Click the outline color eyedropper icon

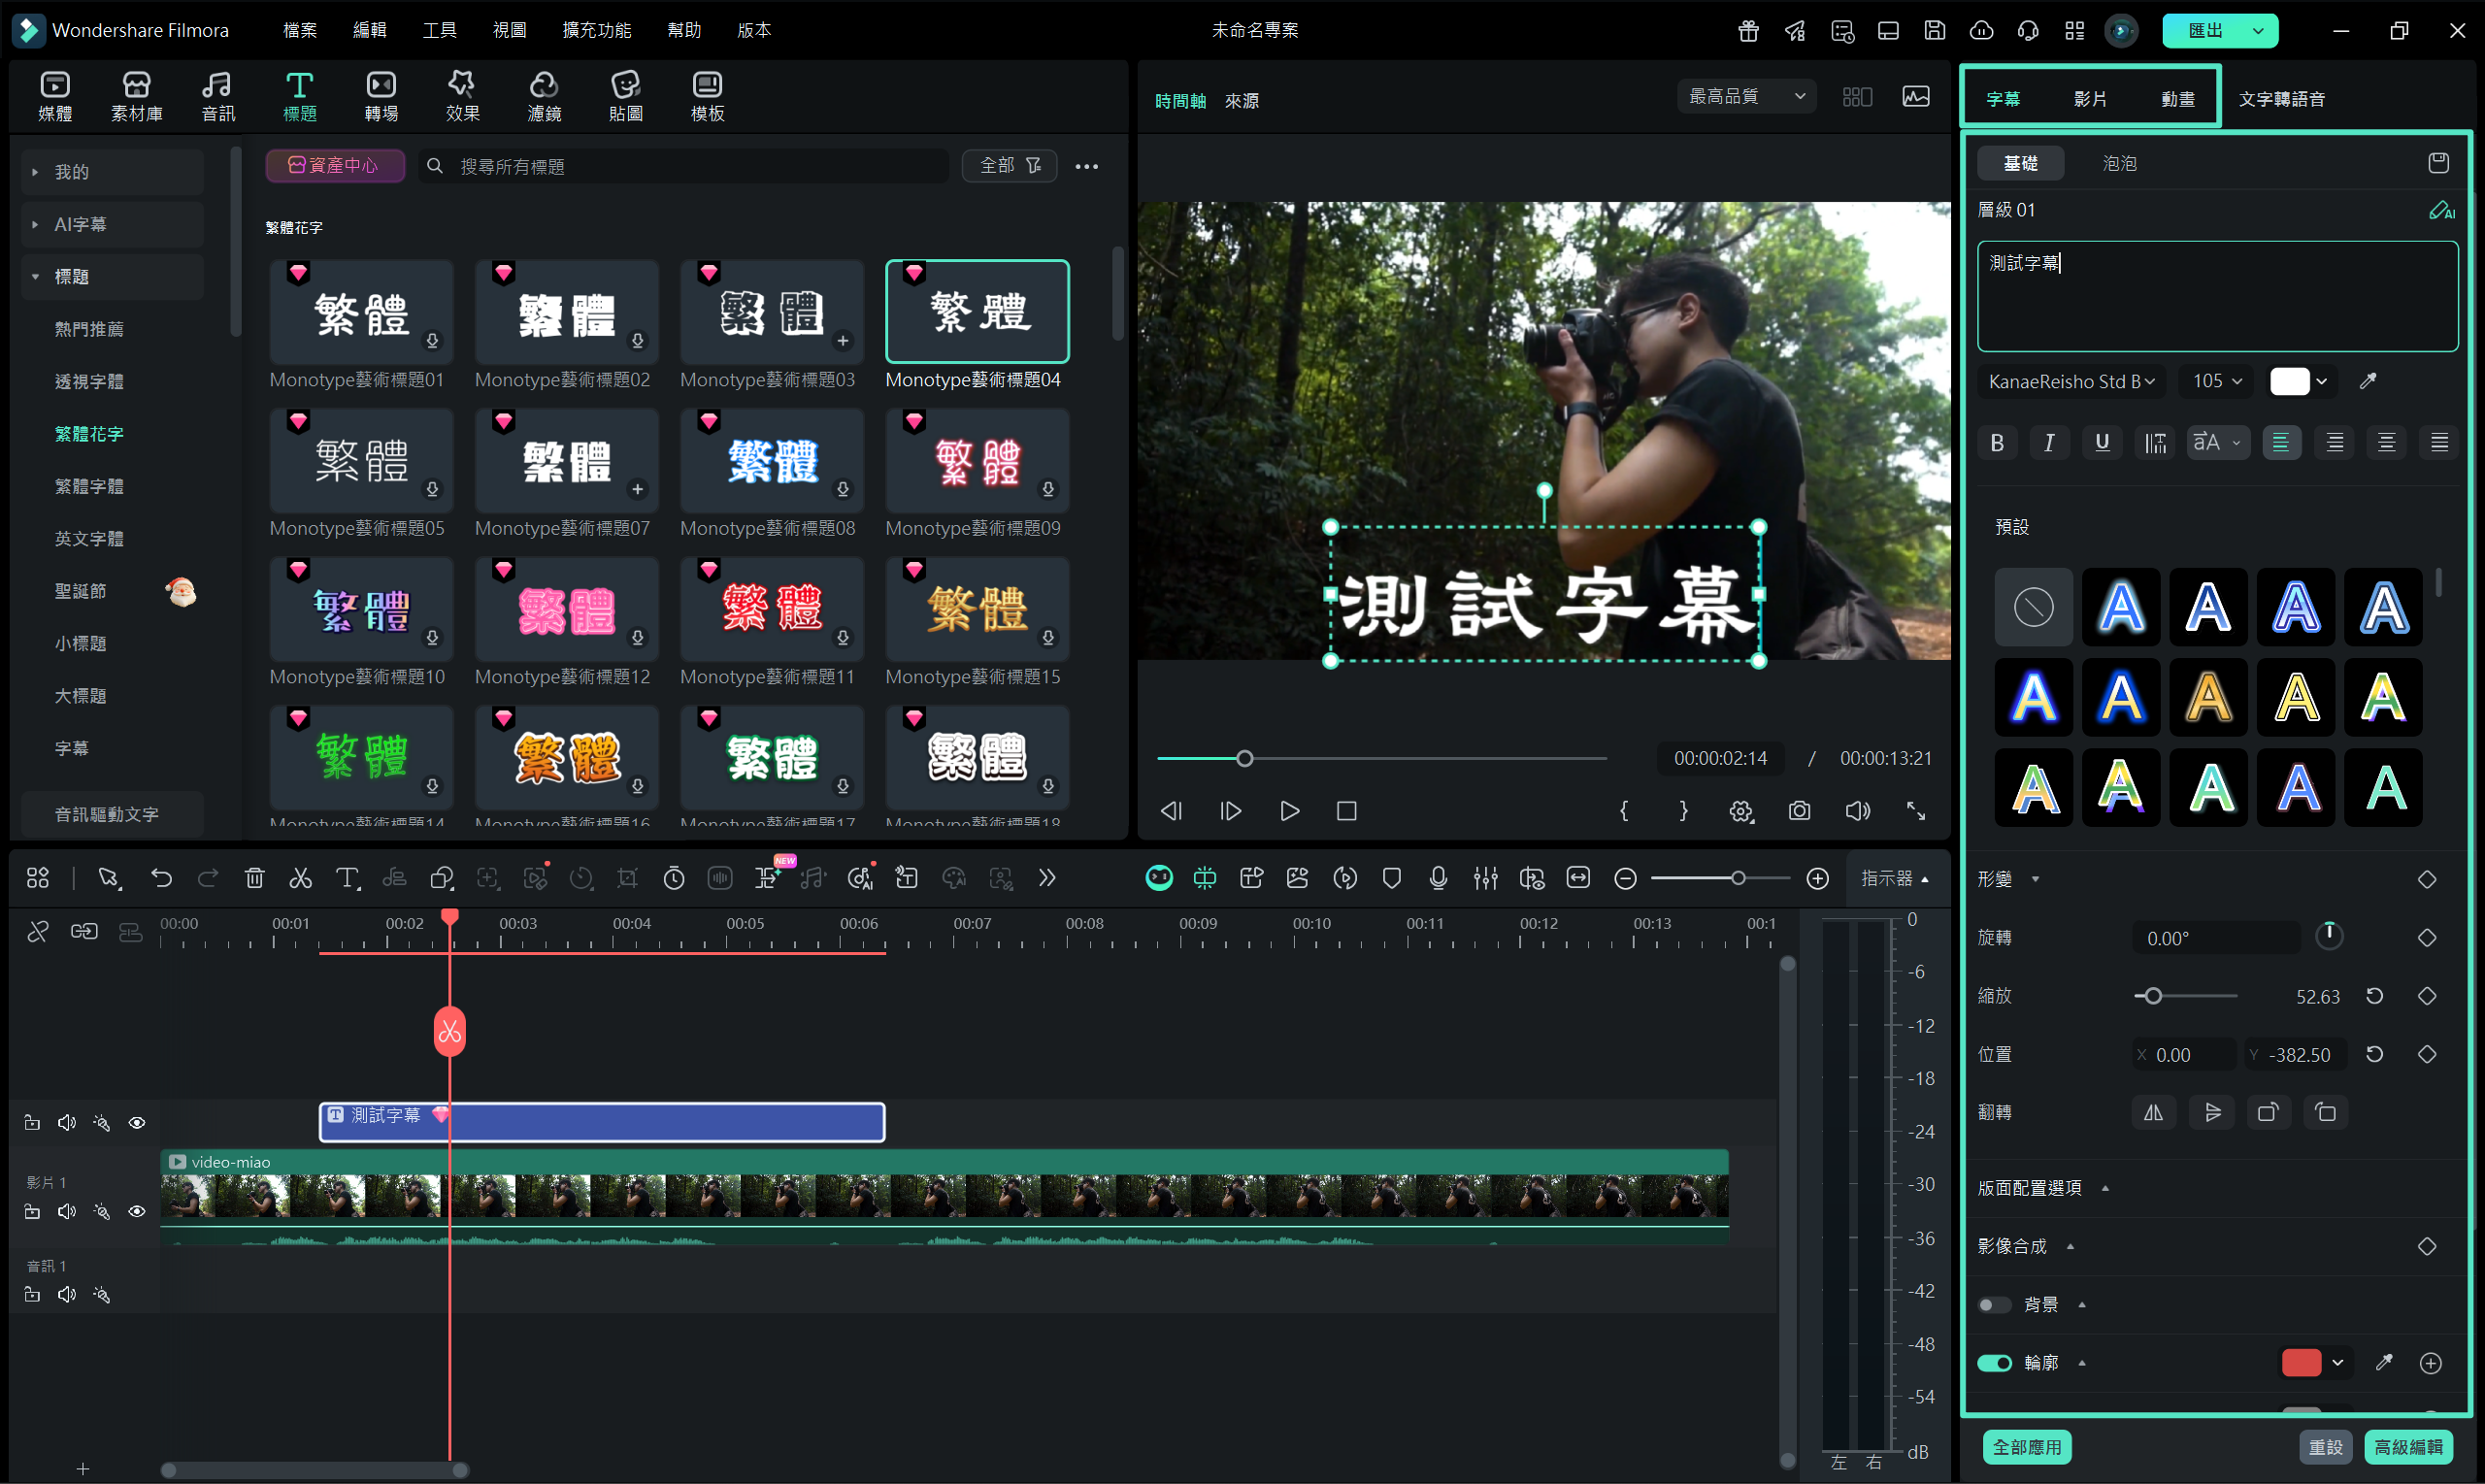[2384, 1362]
